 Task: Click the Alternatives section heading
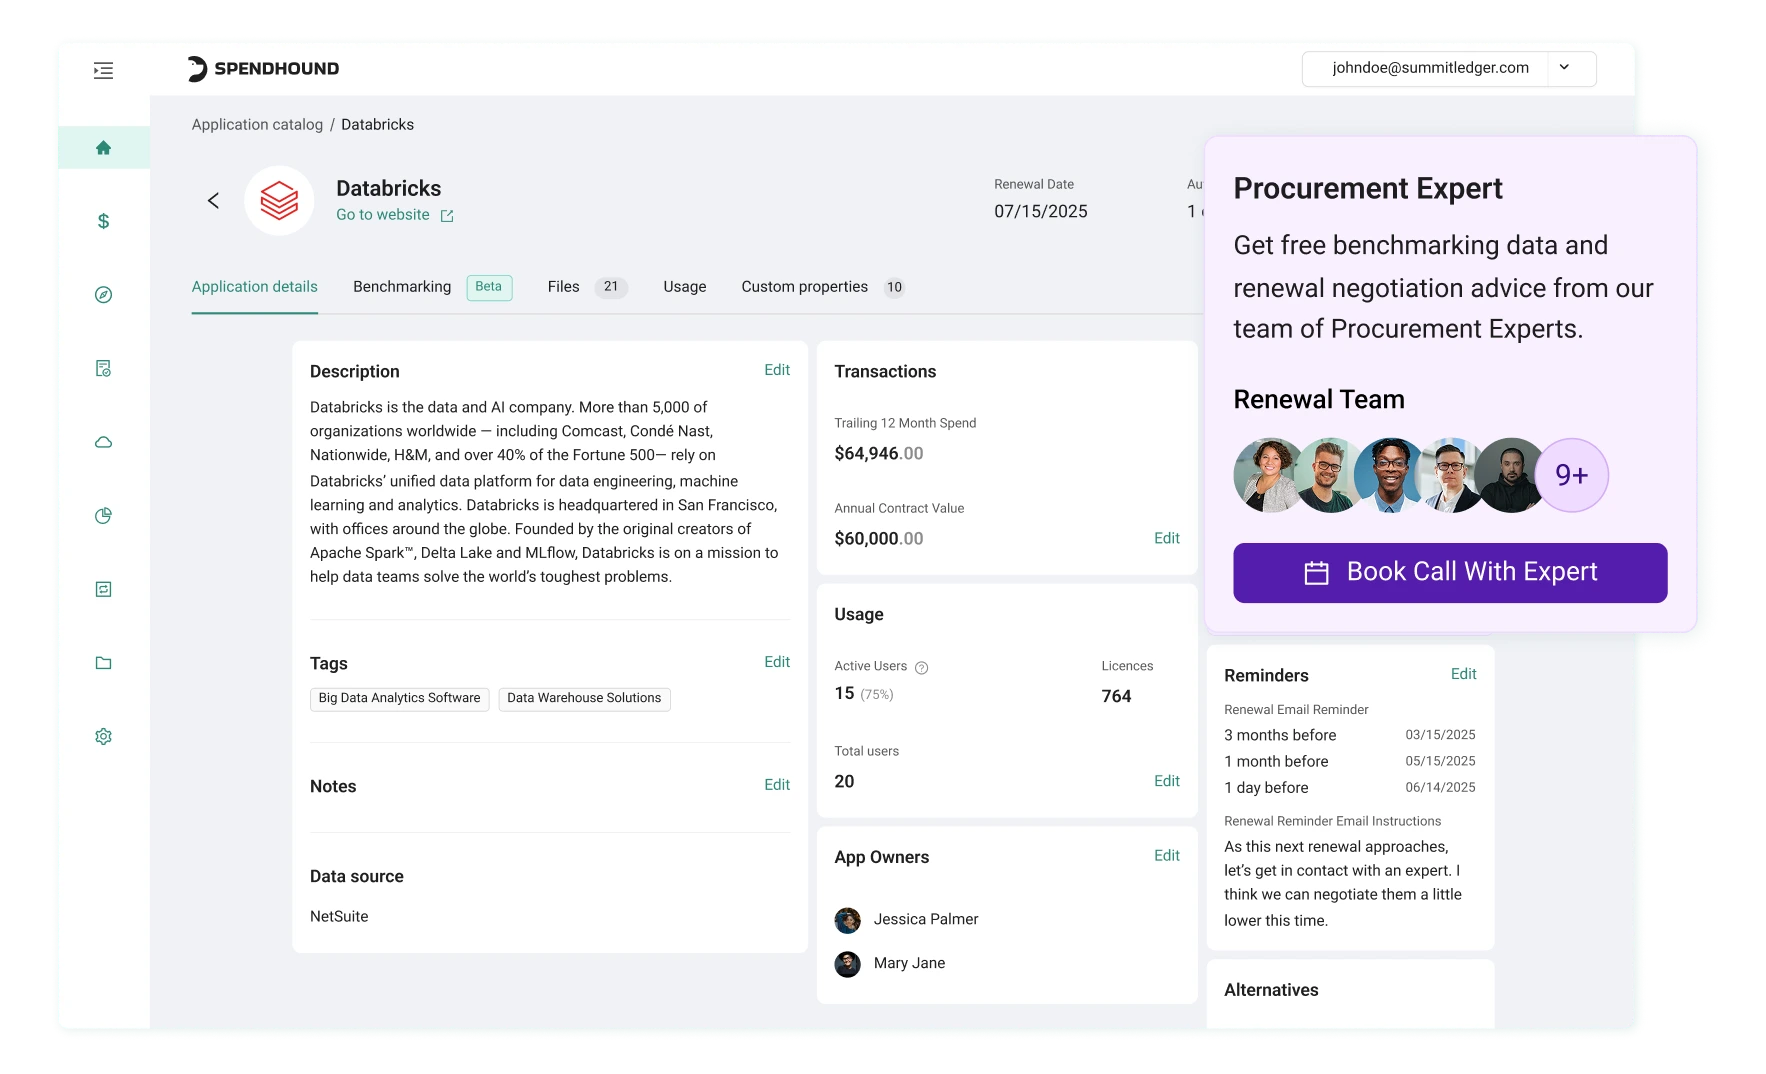1271,990
